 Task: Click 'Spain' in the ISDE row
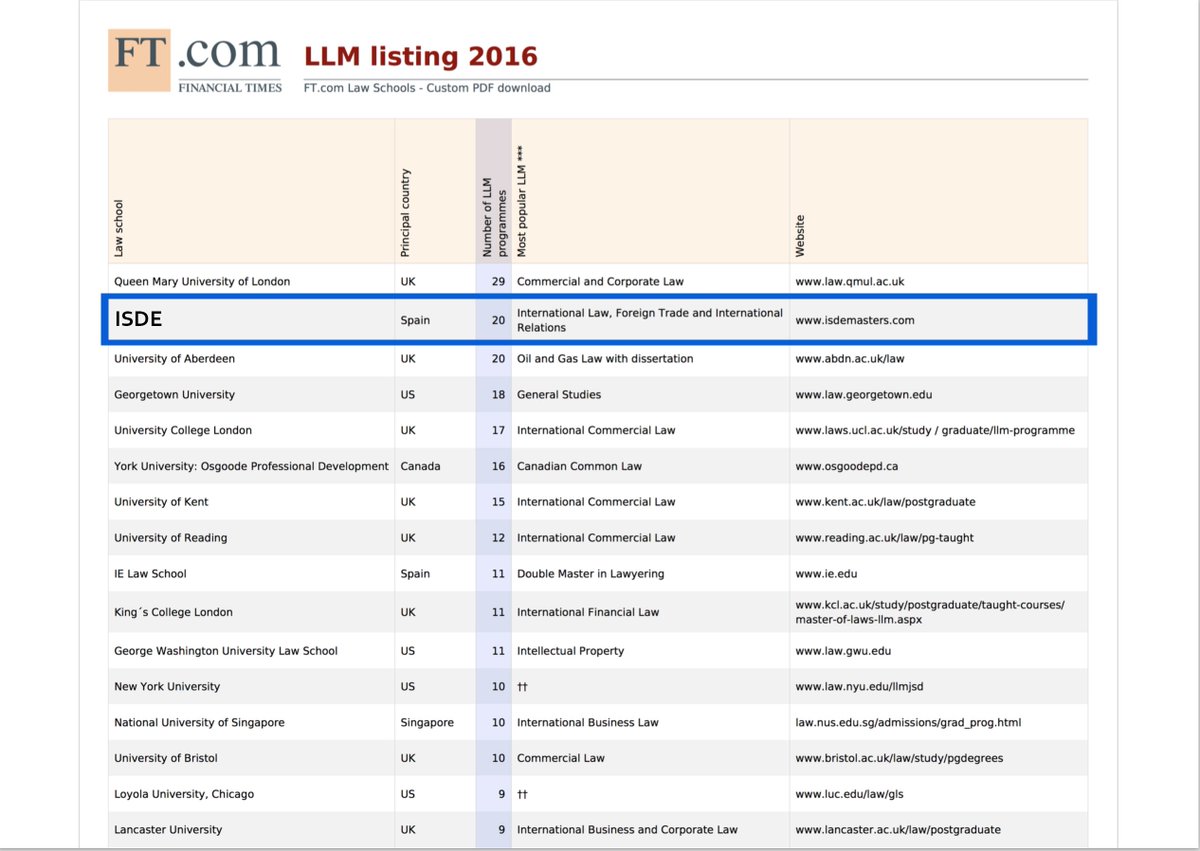tap(415, 320)
